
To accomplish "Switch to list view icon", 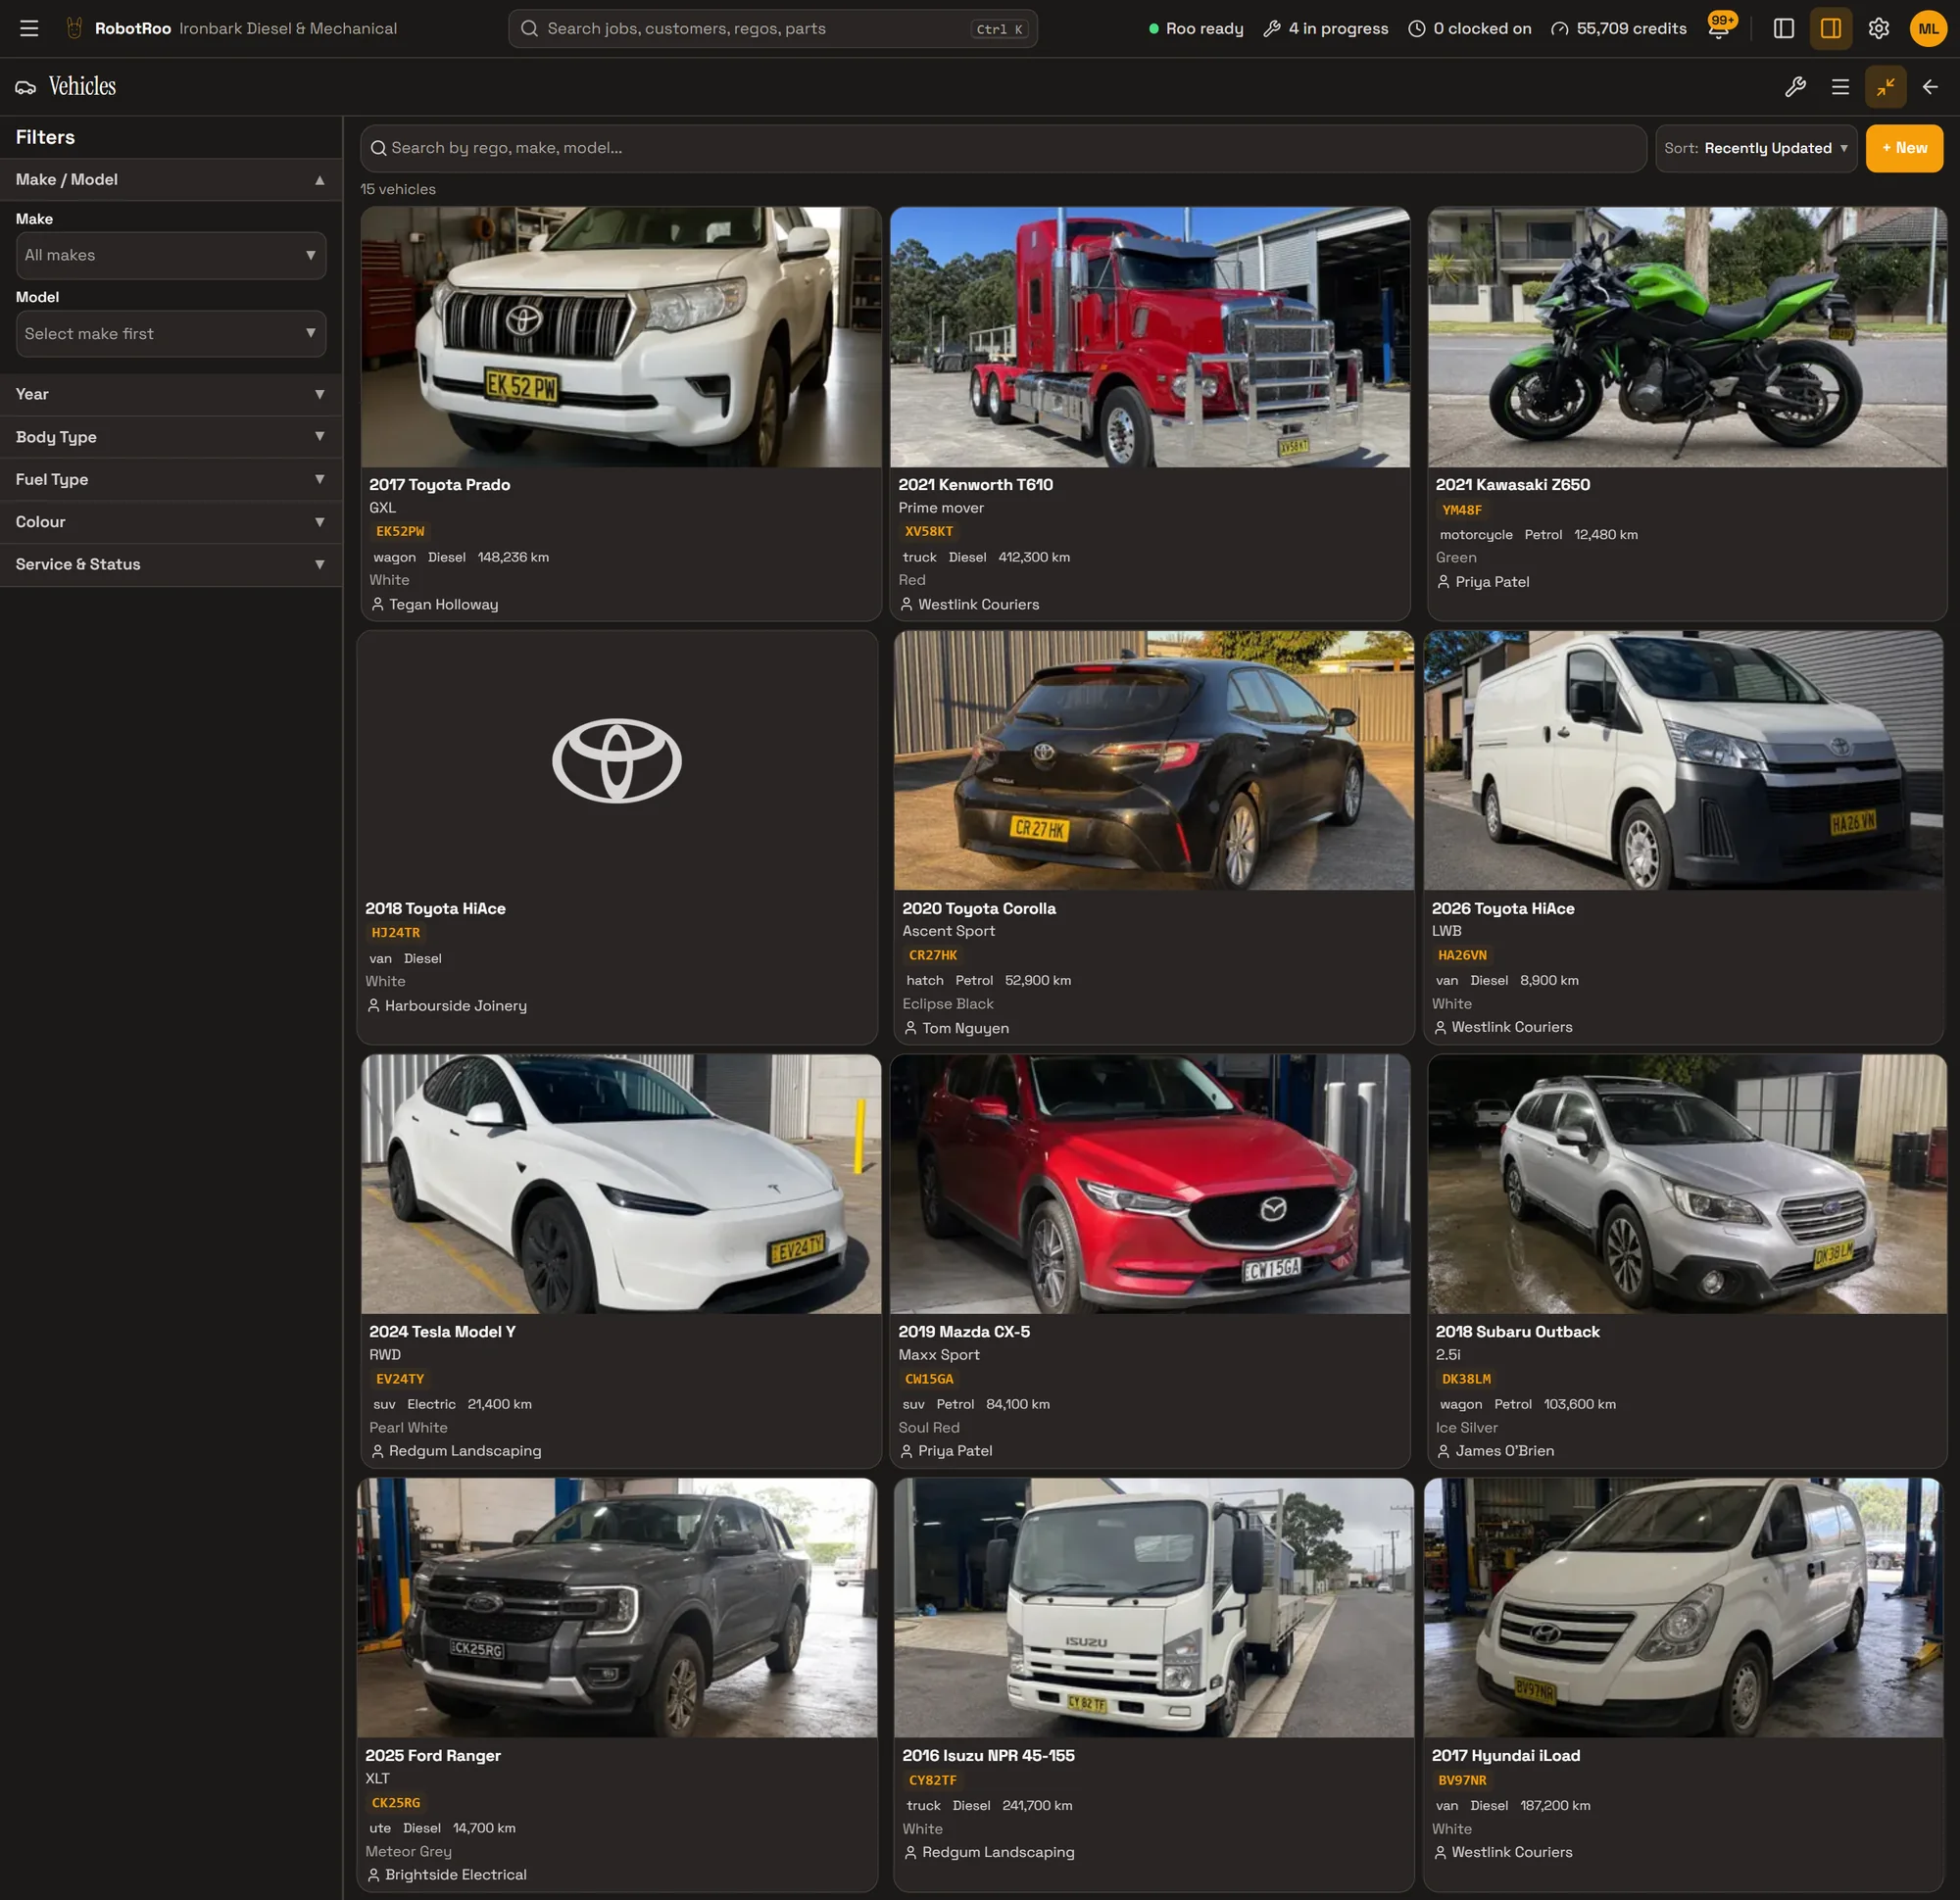I will point(1840,87).
